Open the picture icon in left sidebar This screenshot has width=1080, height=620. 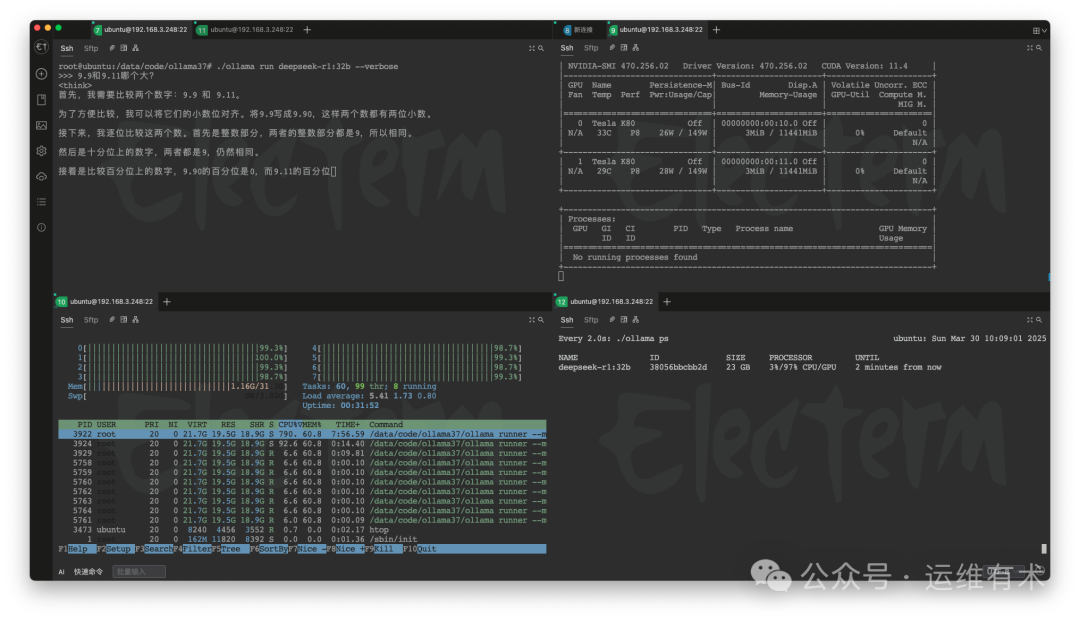pyautogui.click(x=41, y=125)
